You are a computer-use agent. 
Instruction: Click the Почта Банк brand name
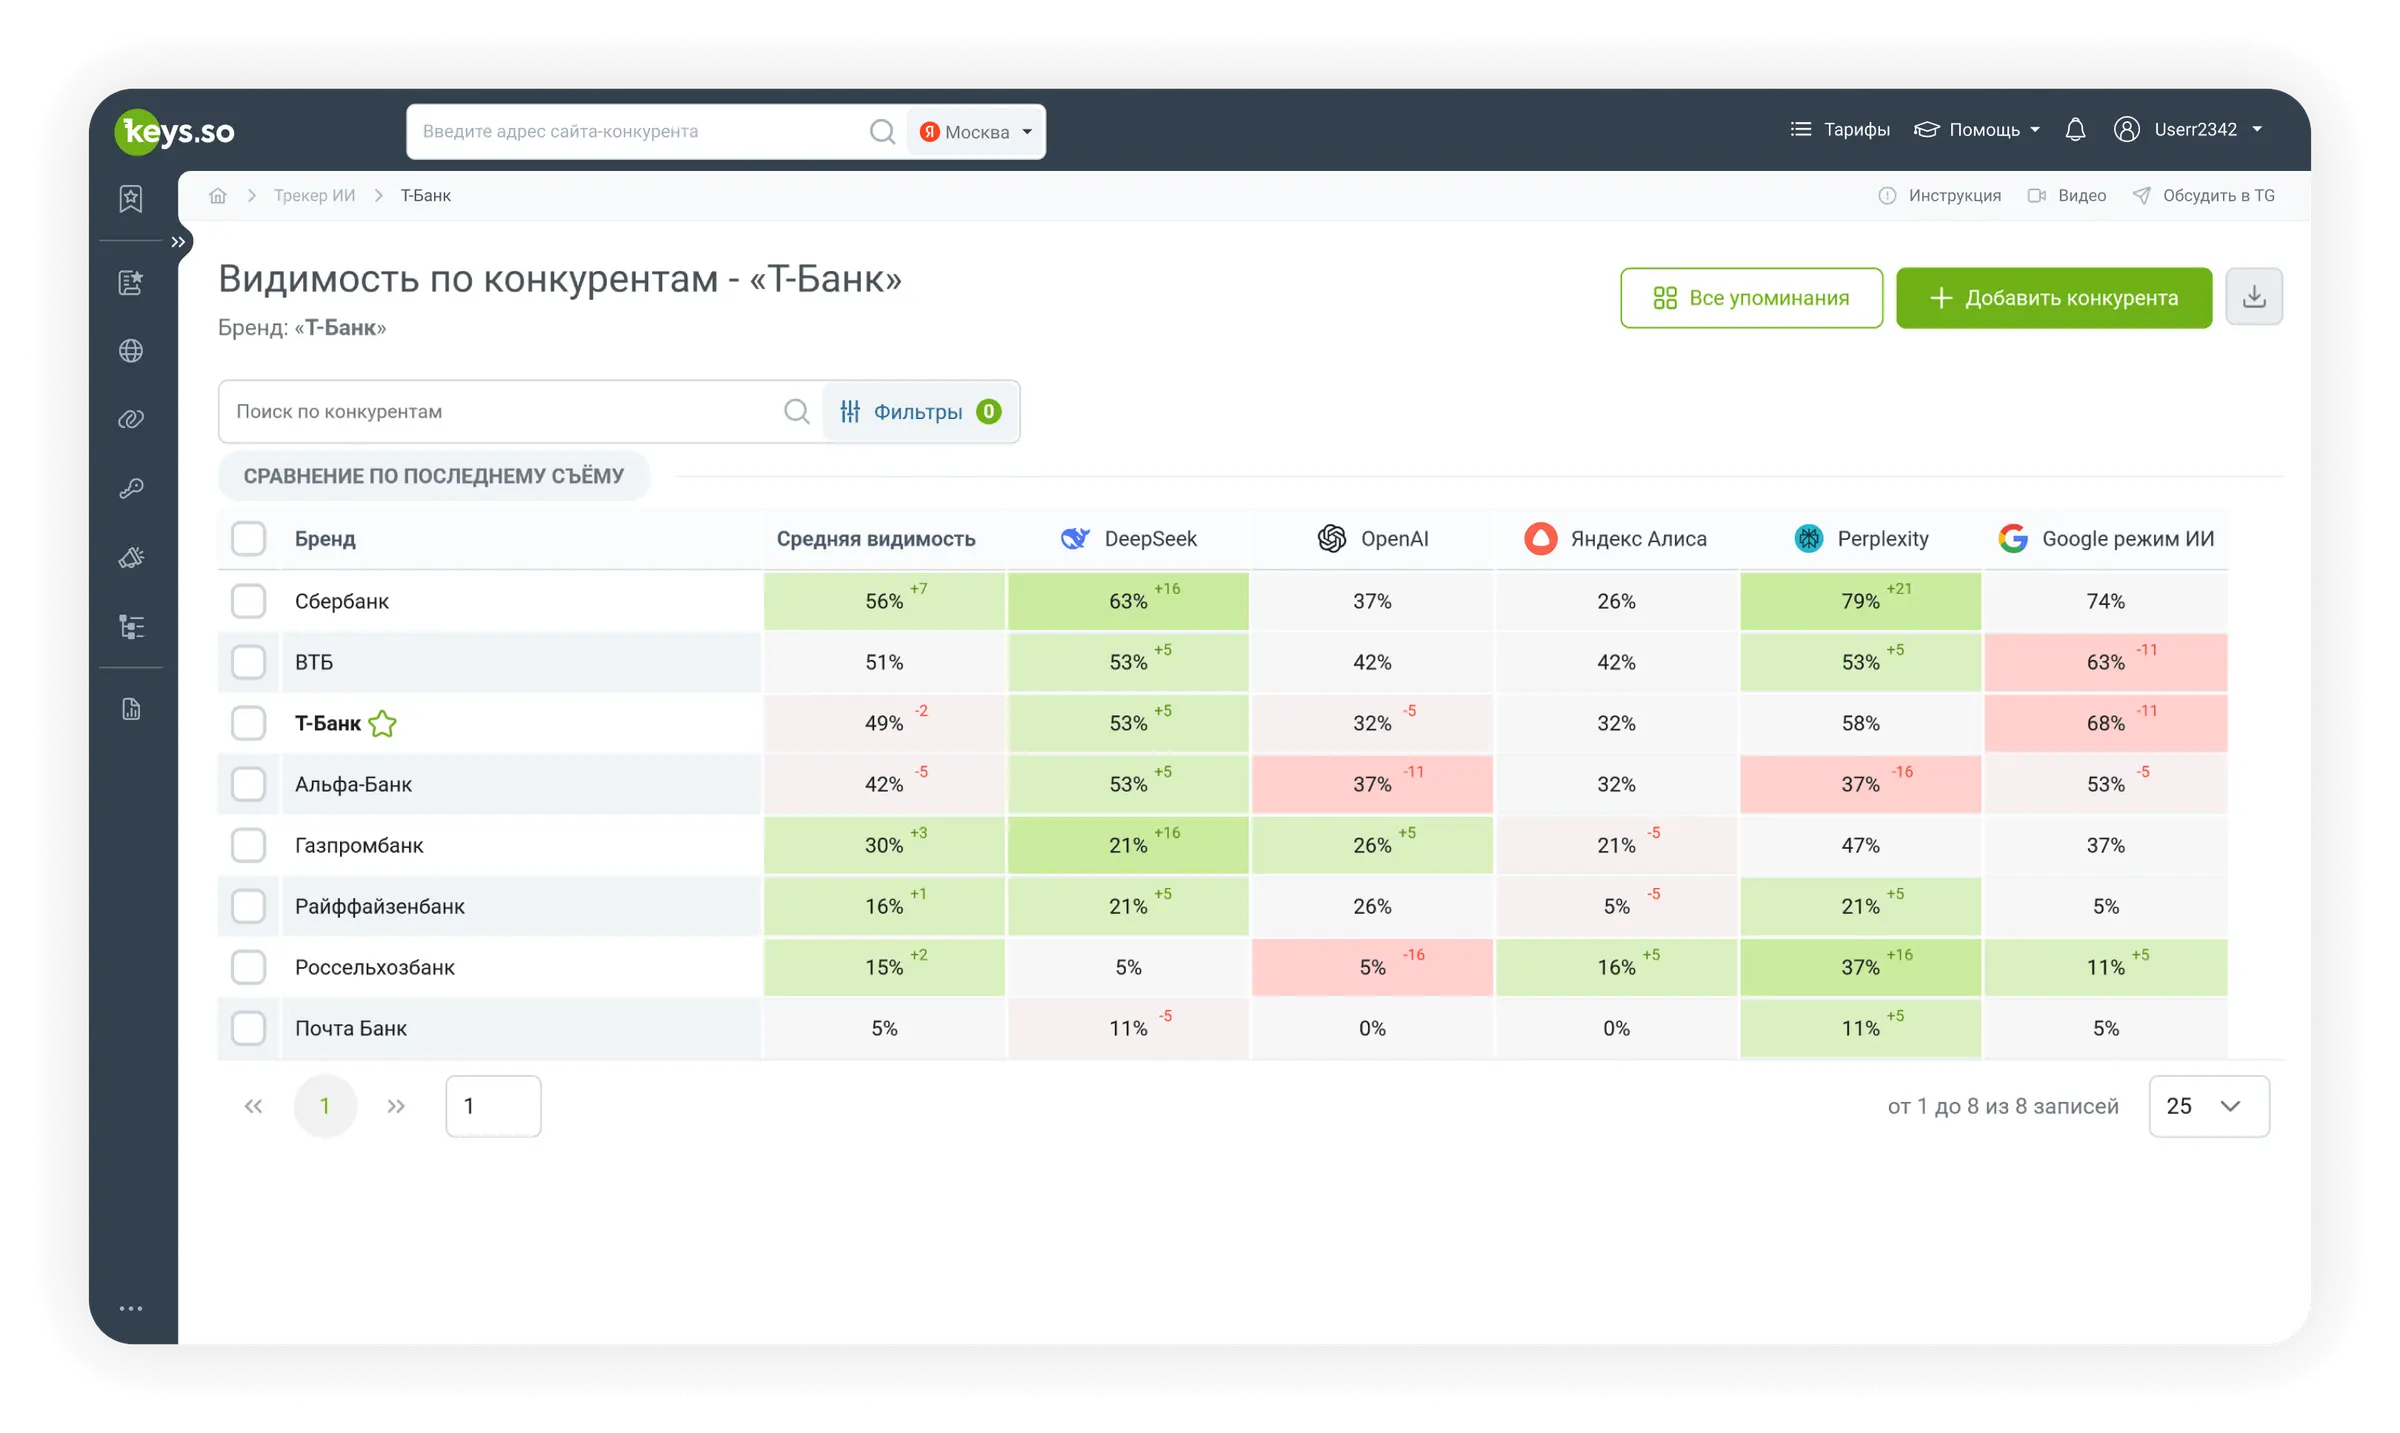[x=351, y=1028]
